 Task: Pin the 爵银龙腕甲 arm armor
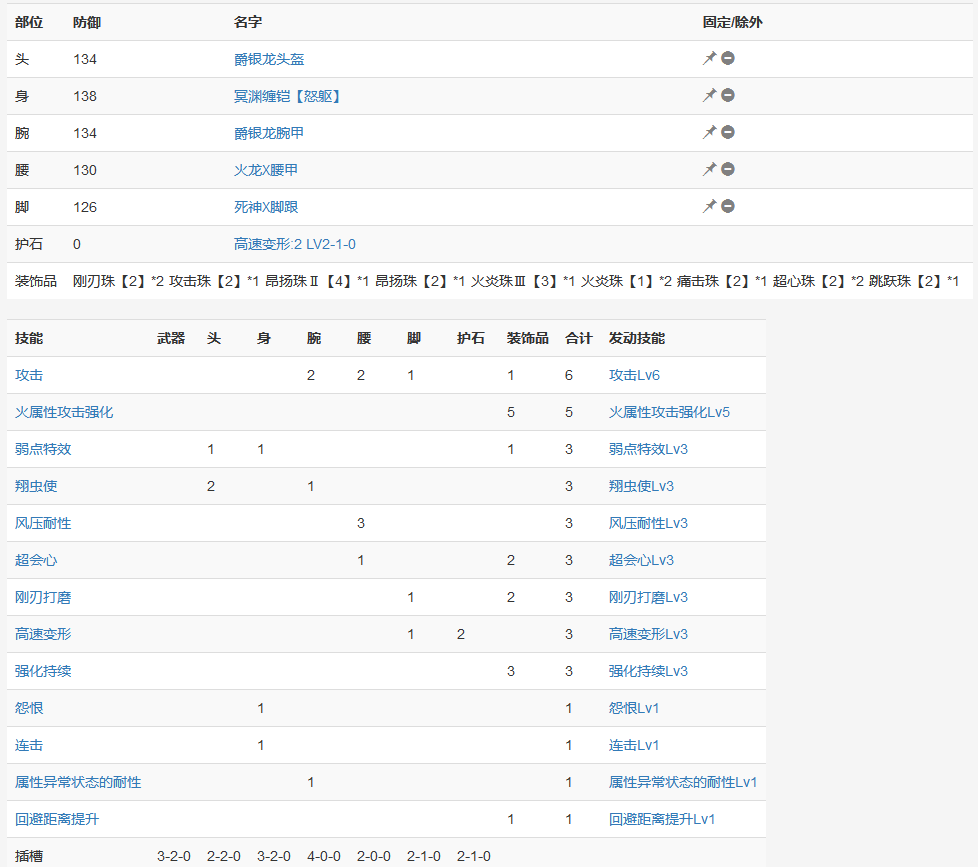point(709,133)
